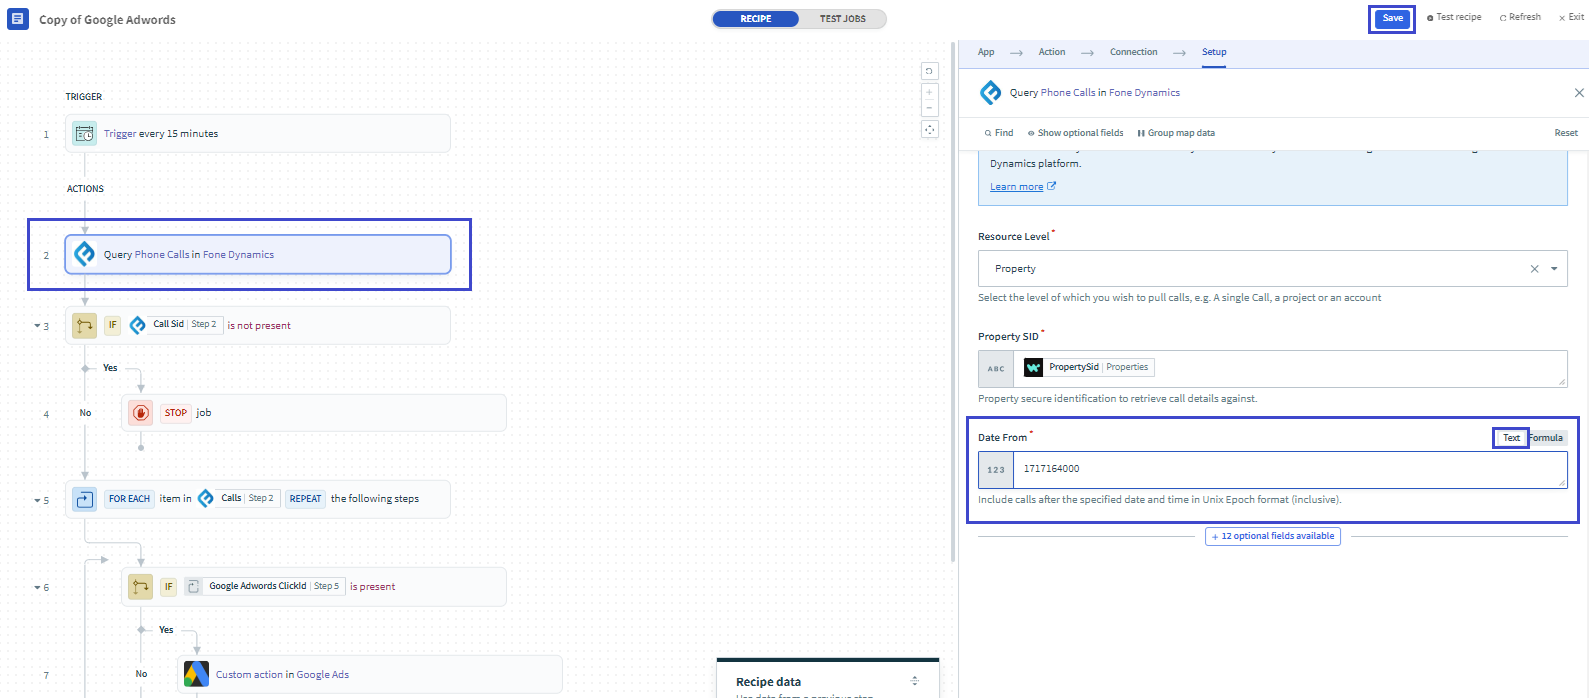Expand the 12 optional fields available
Screen dimensions: 1589x699
click(1273, 536)
